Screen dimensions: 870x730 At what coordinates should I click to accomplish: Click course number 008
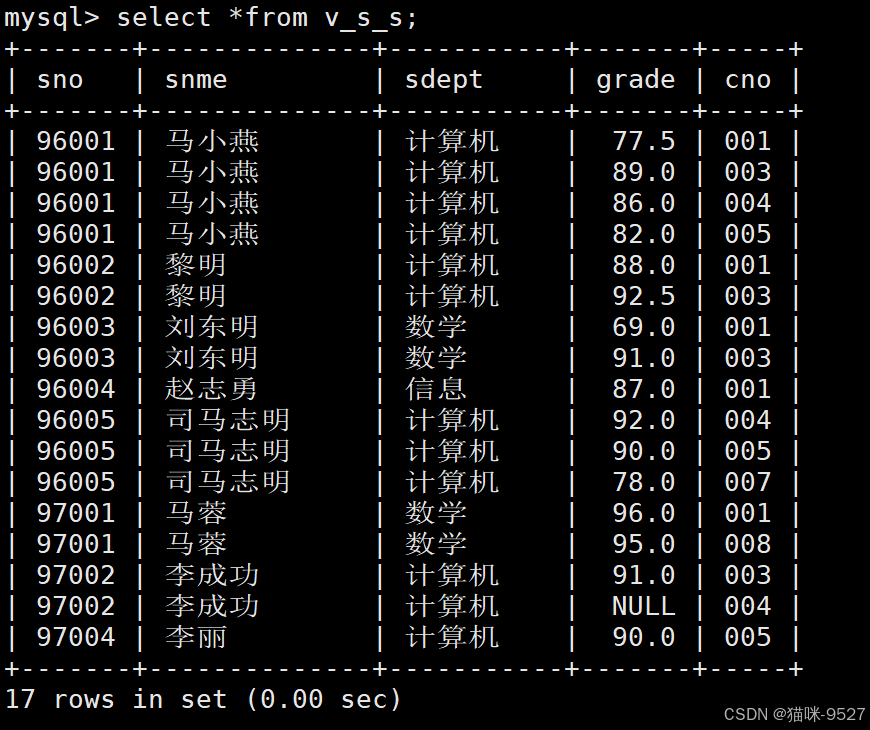pyautogui.click(x=748, y=545)
